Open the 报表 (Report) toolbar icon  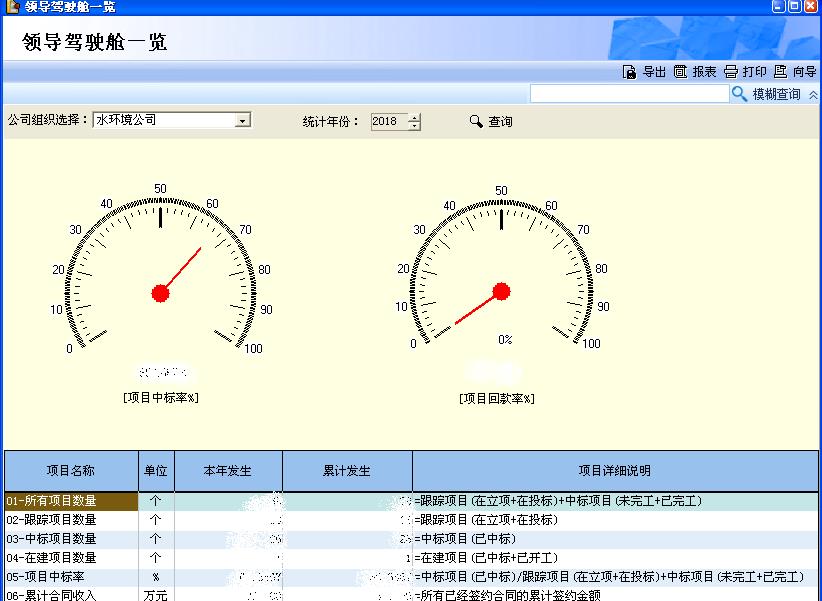point(681,72)
